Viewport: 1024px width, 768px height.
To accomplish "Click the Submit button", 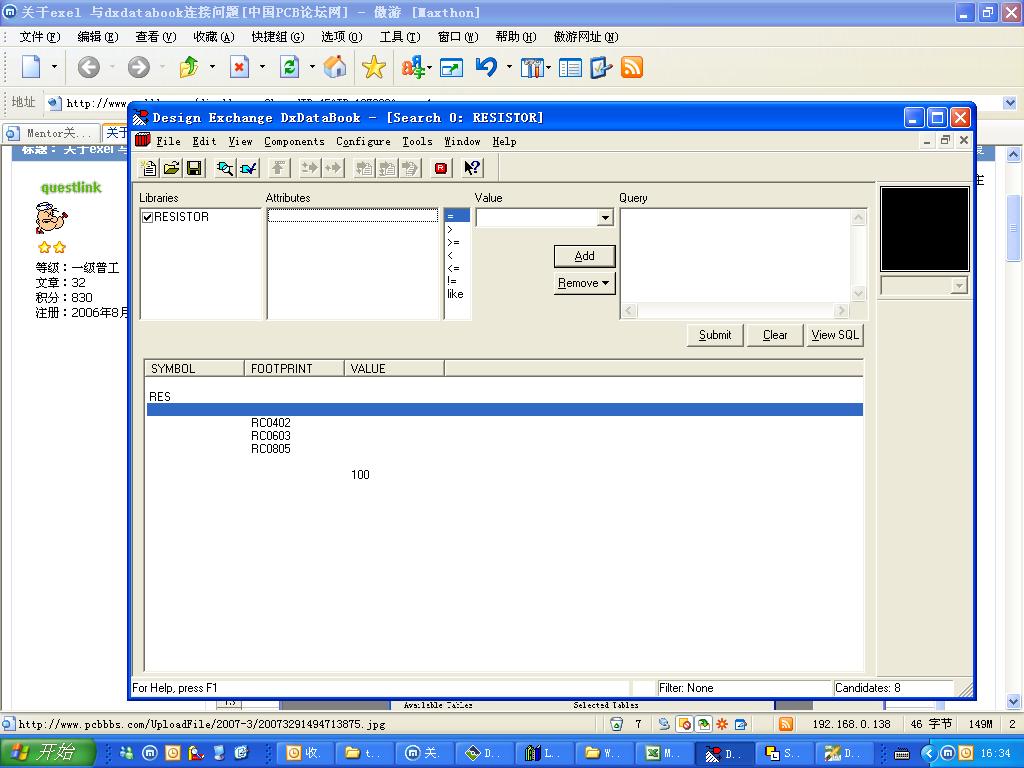I will [x=715, y=335].
